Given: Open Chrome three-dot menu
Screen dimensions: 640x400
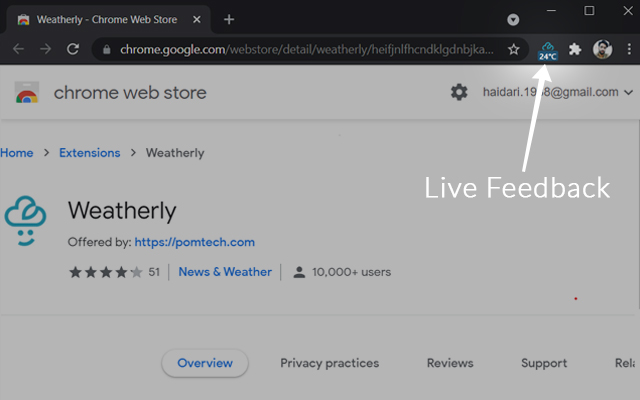Looking at the screenshot, I should (628, 49).
